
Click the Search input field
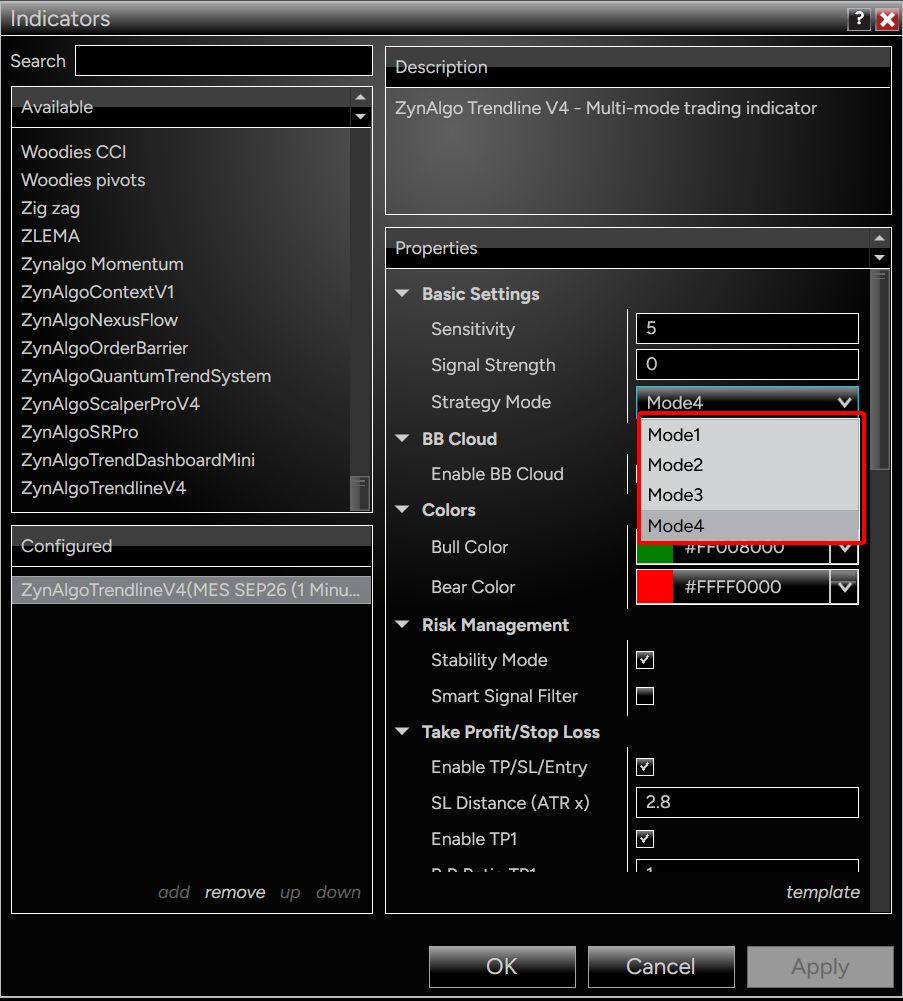click(224, 61)
